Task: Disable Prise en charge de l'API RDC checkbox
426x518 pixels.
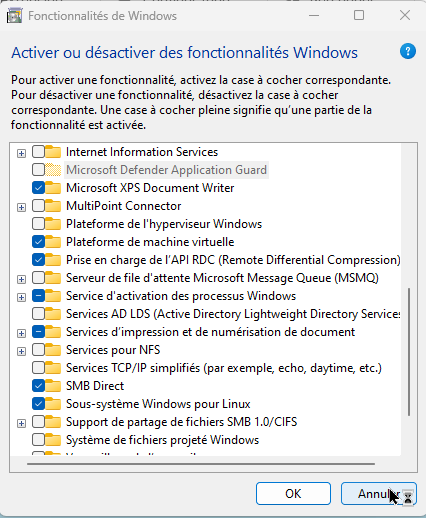Action: [38, 260]
